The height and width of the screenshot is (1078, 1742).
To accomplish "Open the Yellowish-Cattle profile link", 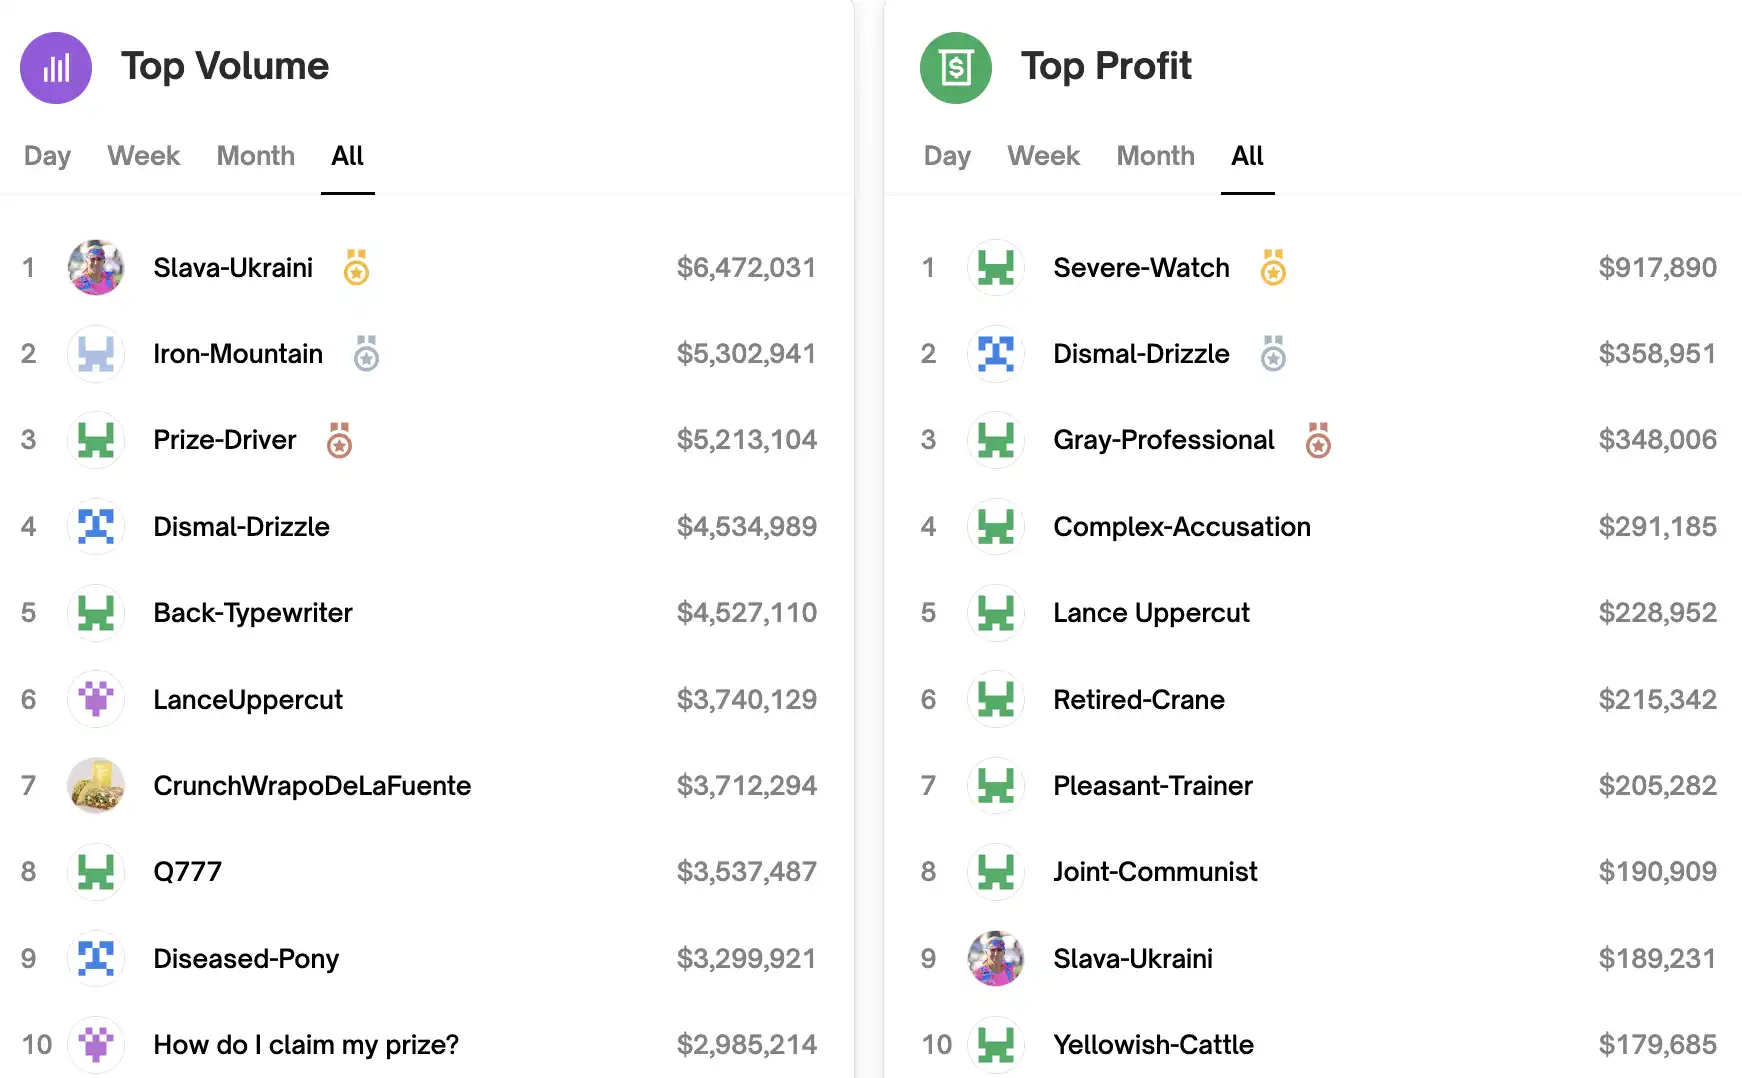I will 1153,1045.
